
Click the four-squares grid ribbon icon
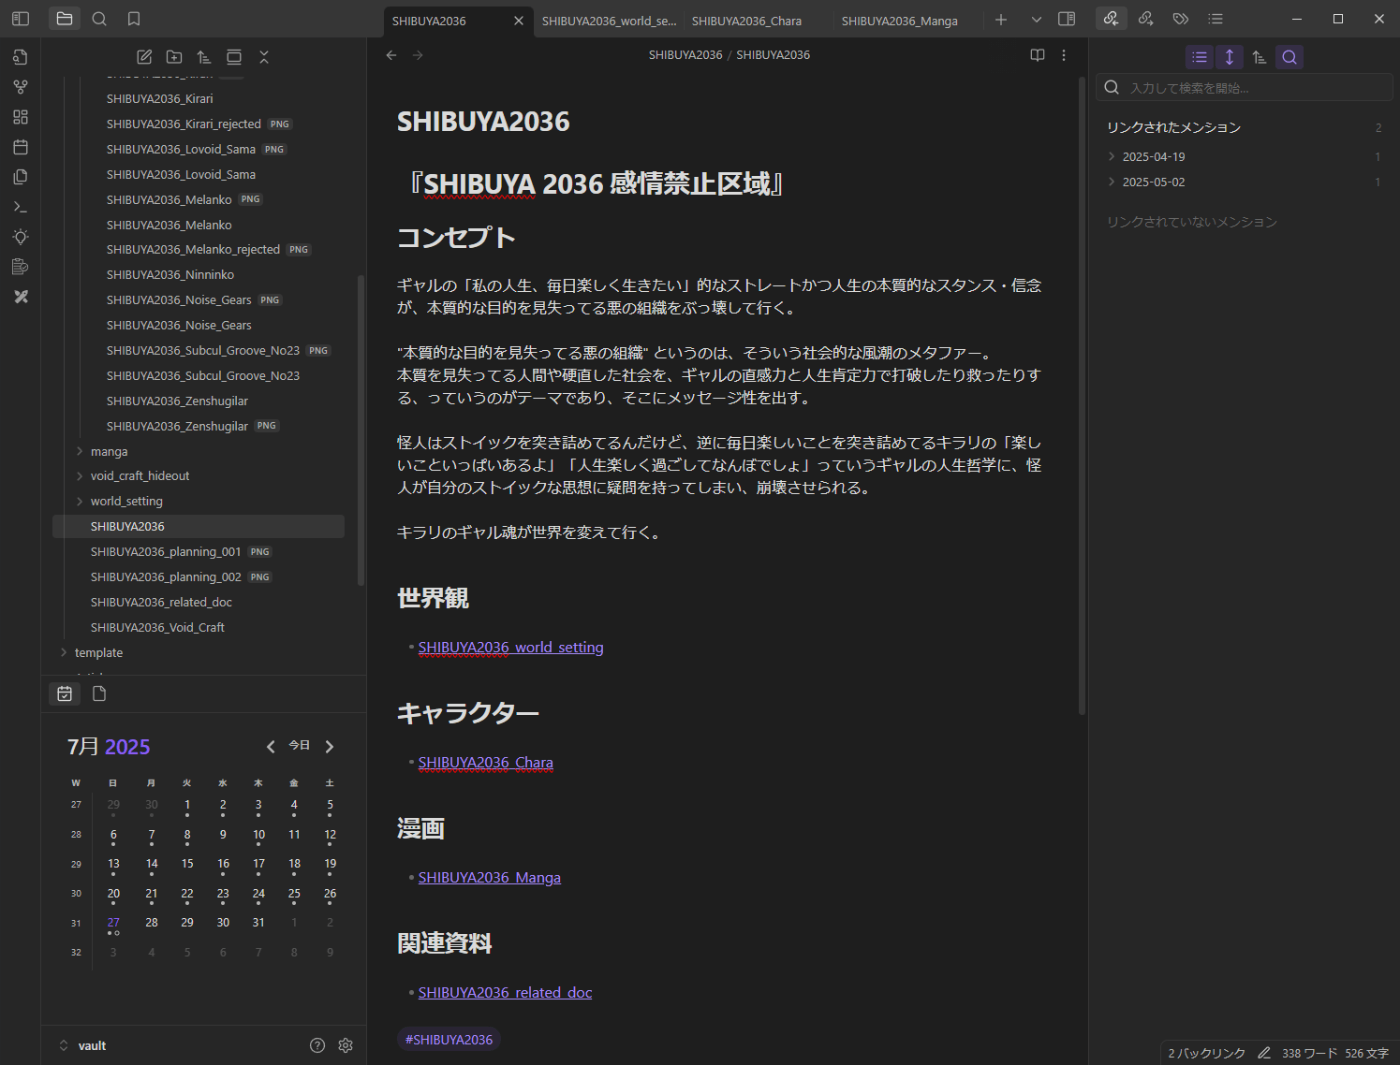[x=20, y=117]
